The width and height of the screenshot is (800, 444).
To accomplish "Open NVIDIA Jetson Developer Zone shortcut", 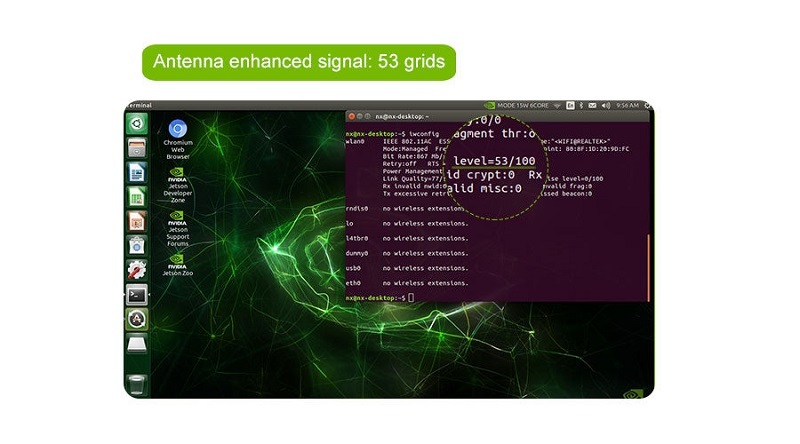I will (178, 185).
